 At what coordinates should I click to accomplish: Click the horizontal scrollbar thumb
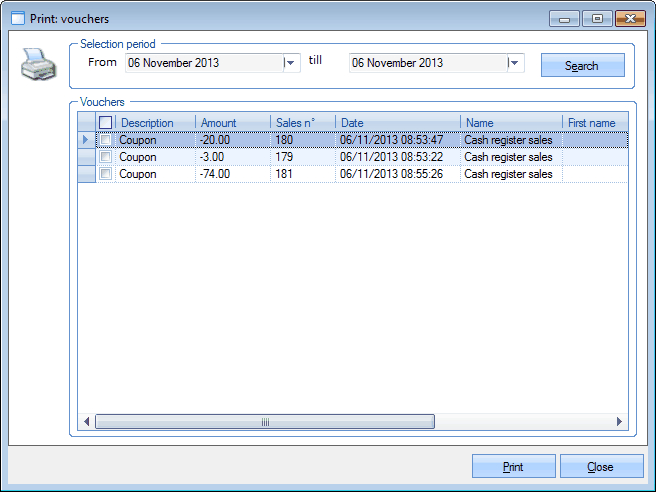[265, 422]
